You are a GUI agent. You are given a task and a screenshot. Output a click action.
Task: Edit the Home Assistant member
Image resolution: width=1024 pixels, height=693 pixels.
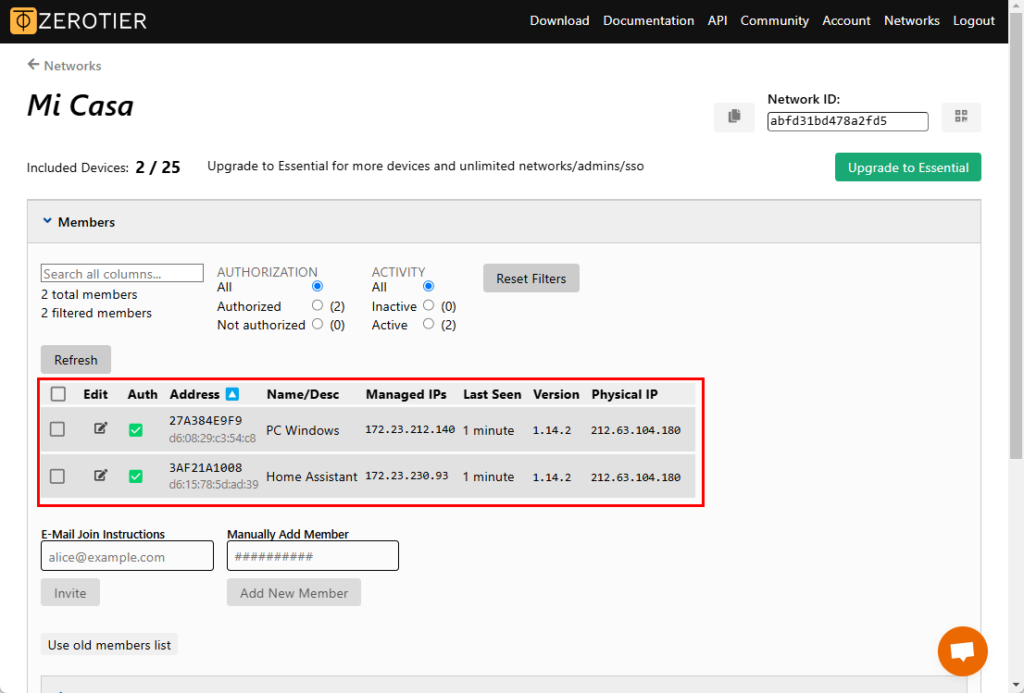tap(100, 476)
